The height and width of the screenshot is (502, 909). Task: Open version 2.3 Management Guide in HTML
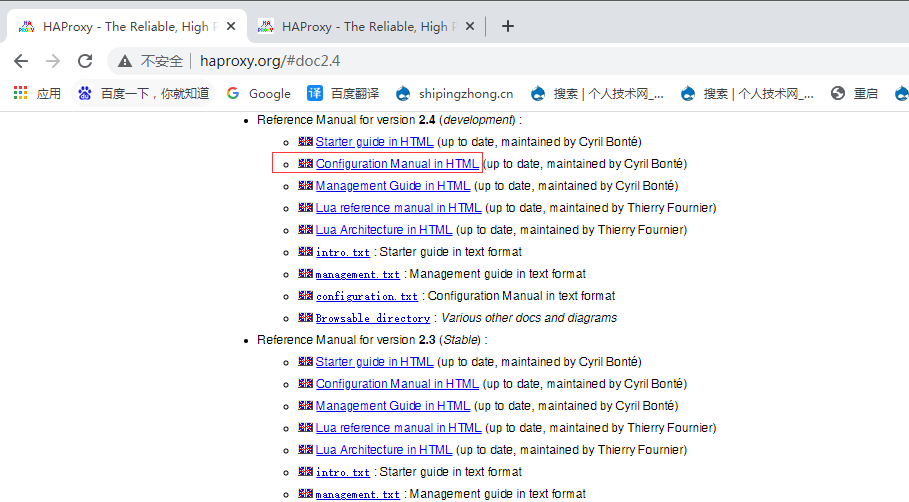392,406
